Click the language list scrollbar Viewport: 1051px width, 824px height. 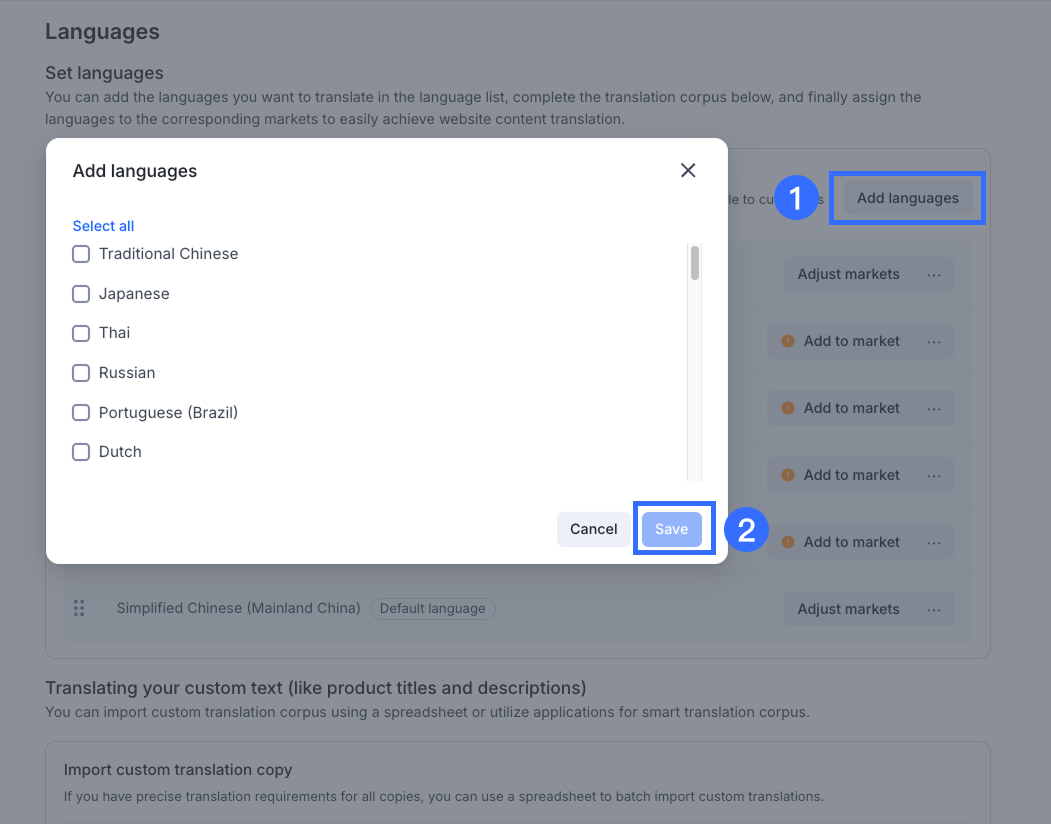point(694,264)
